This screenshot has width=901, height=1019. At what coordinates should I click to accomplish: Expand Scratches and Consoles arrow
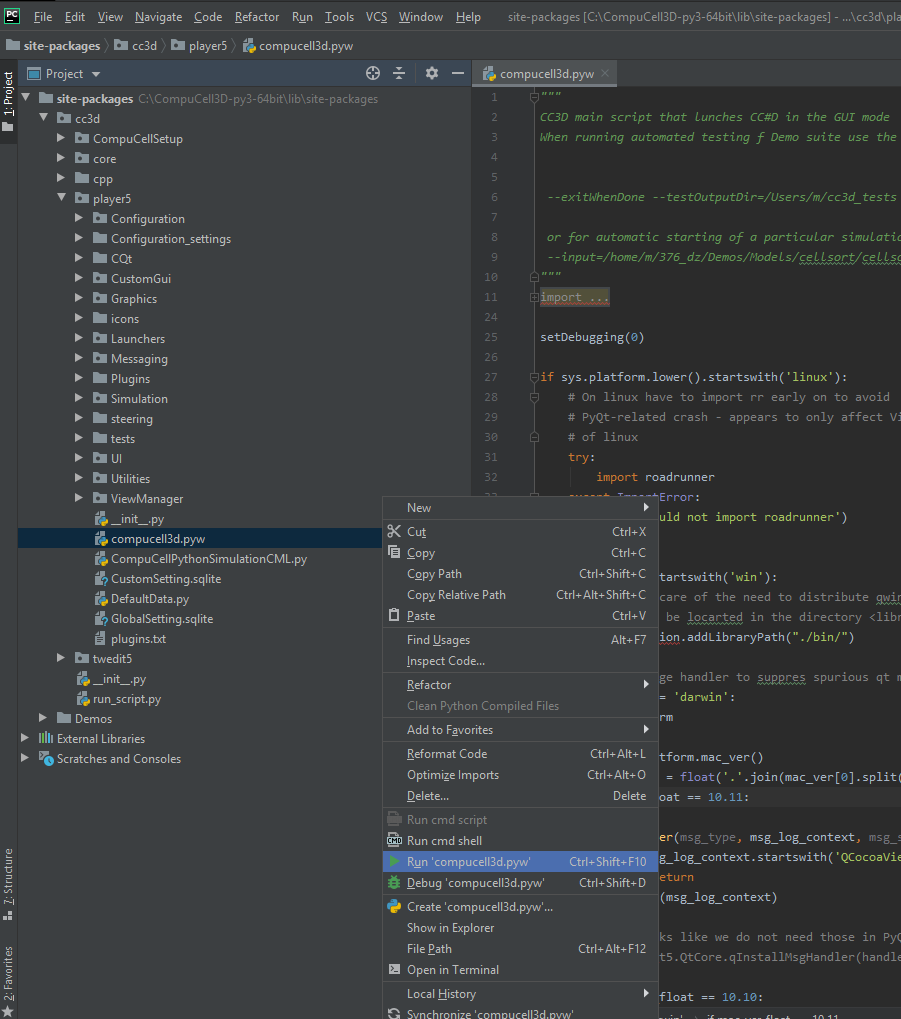25,758
